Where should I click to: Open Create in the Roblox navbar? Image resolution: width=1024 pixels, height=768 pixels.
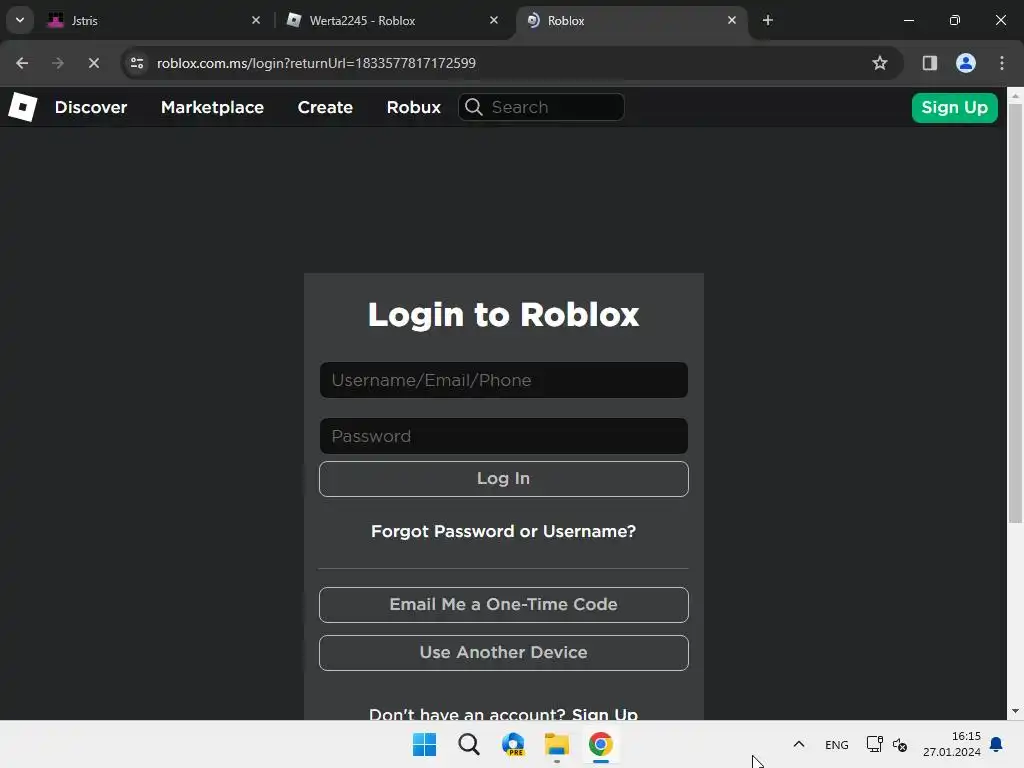[325, 107]
